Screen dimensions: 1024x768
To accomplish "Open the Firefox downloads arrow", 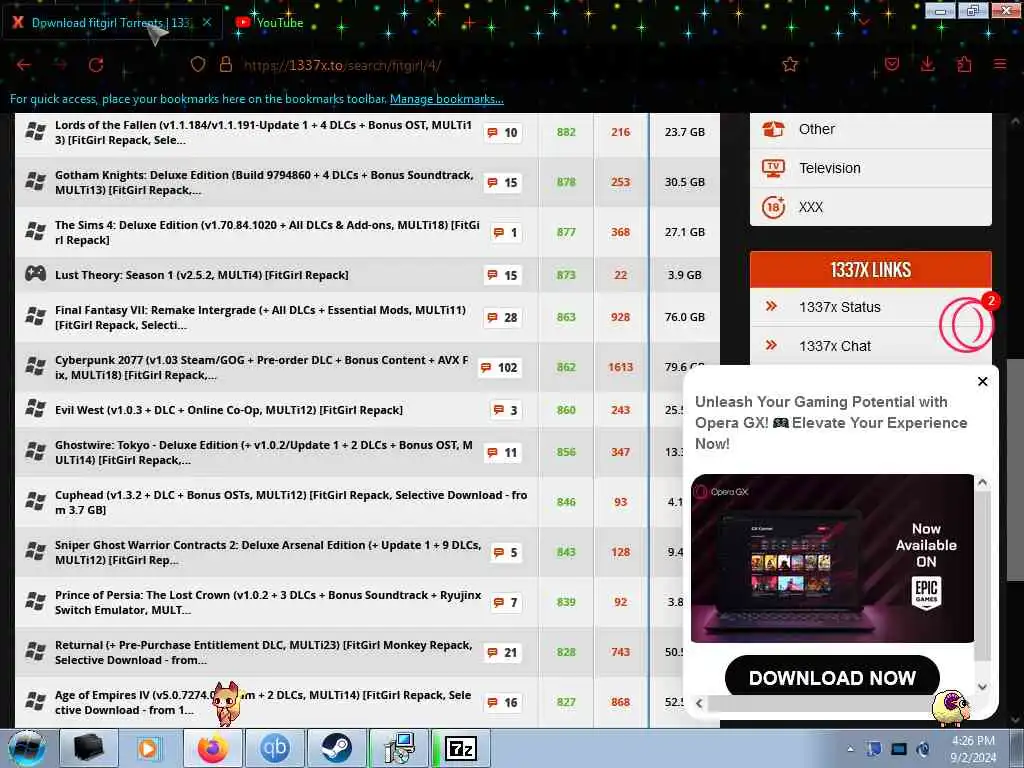I will 927,64.
